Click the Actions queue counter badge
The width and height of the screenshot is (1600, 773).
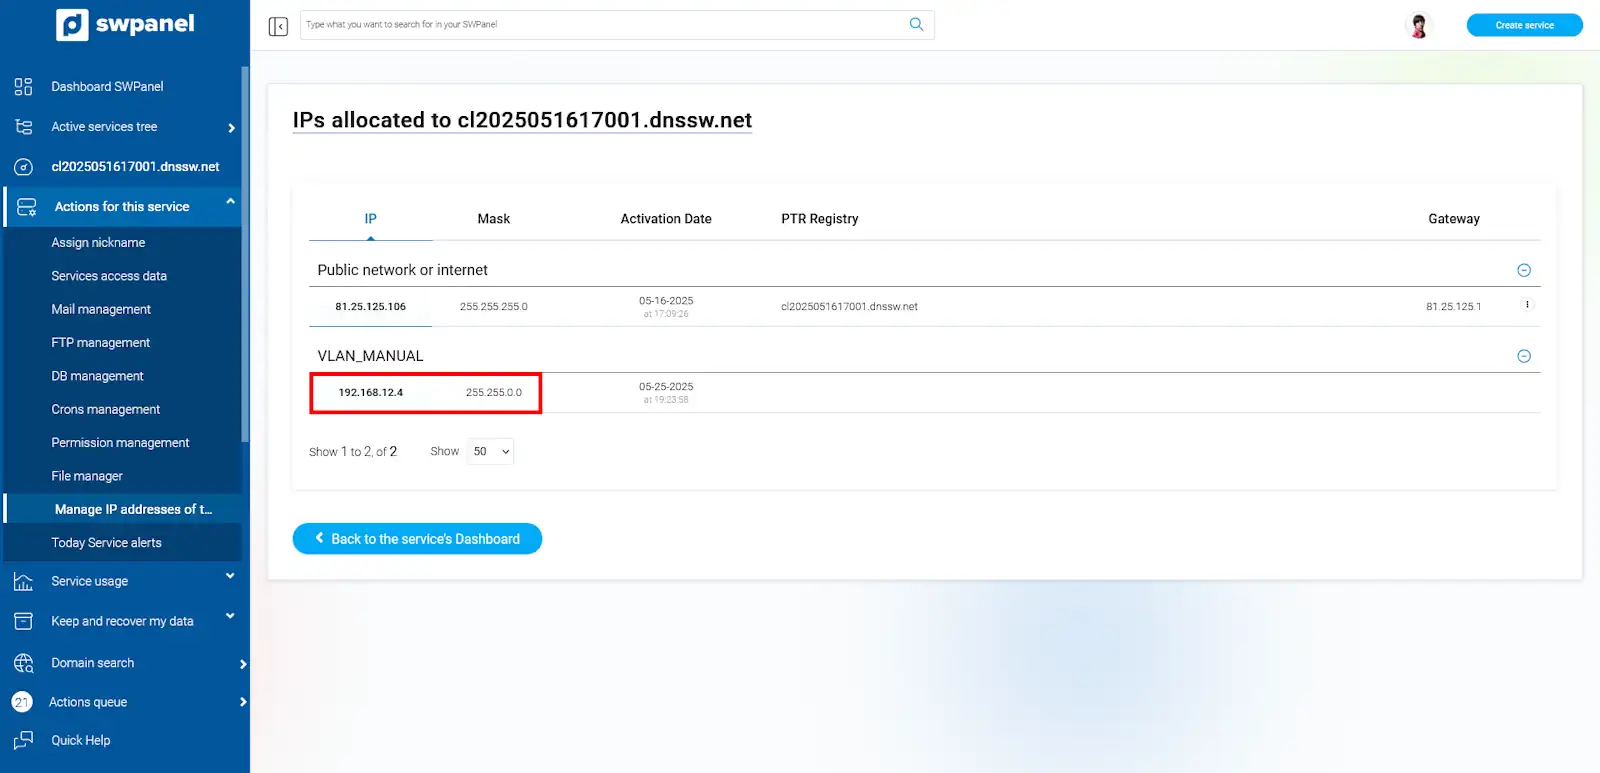(x=22, y=702)
